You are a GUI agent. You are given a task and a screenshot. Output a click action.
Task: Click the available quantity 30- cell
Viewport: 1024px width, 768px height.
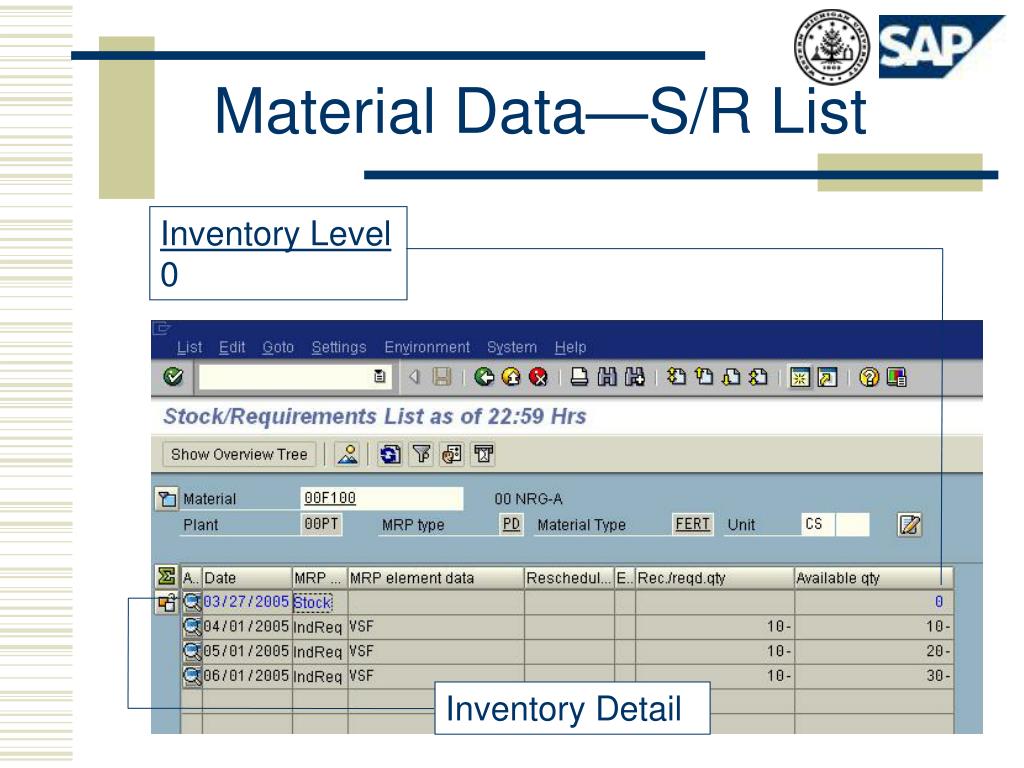coord(873,676)
